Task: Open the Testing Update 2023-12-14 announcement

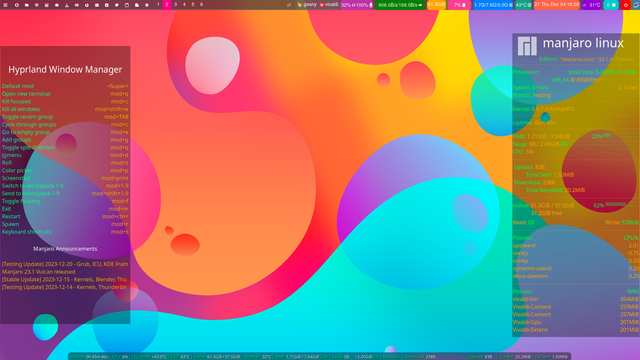Action: click(x=64, y=287)
